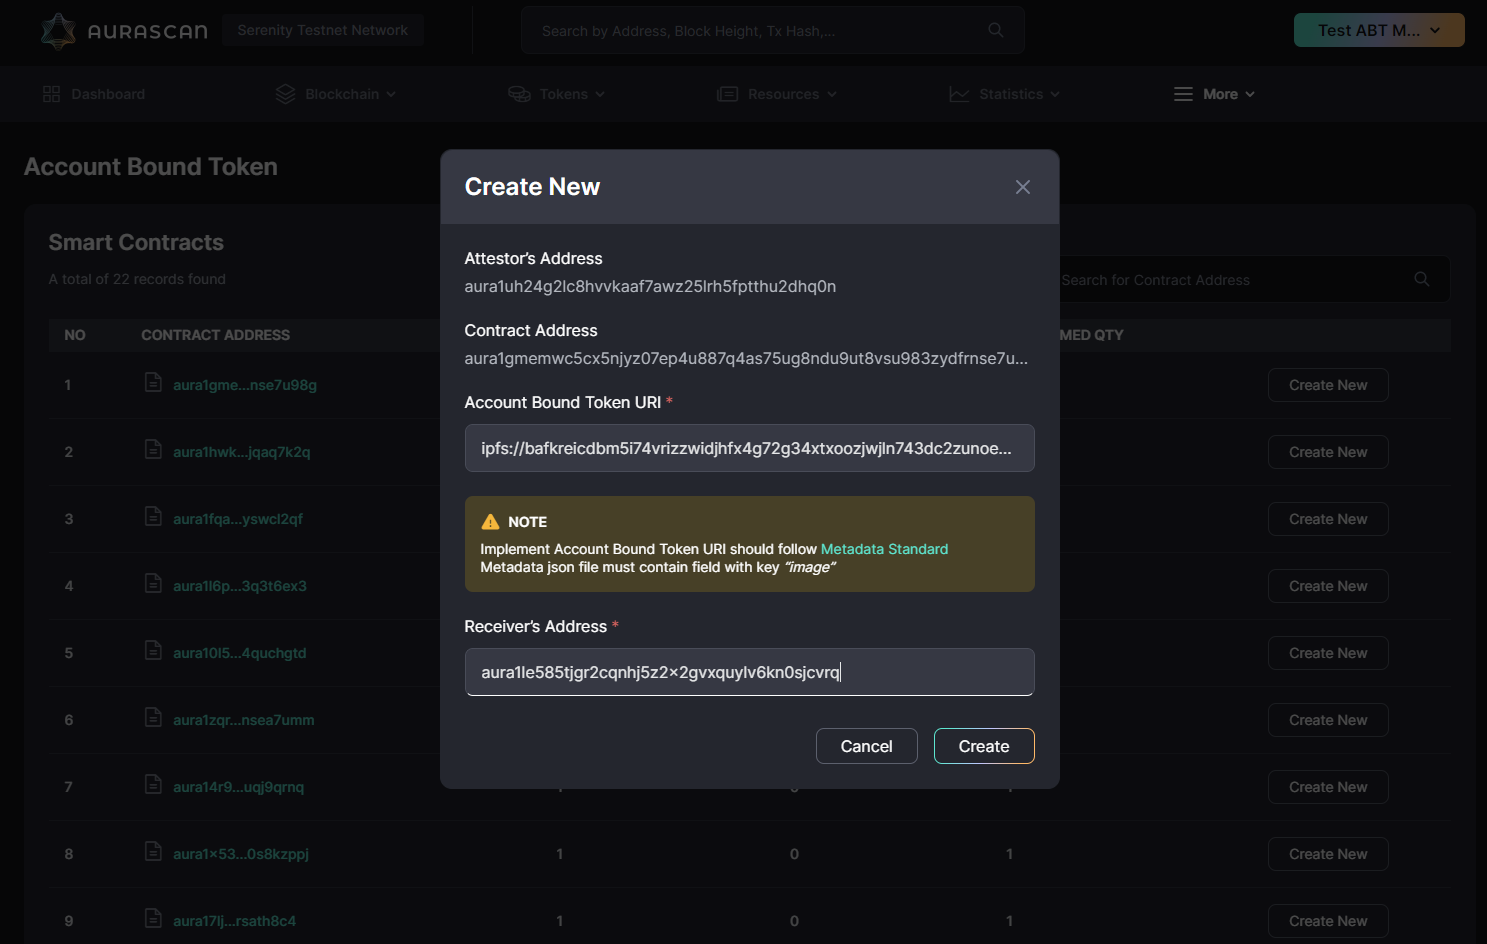
Task: Open contract aura10l5...4quchgtd
Action: pyautogui.click(x=239, y=653)
